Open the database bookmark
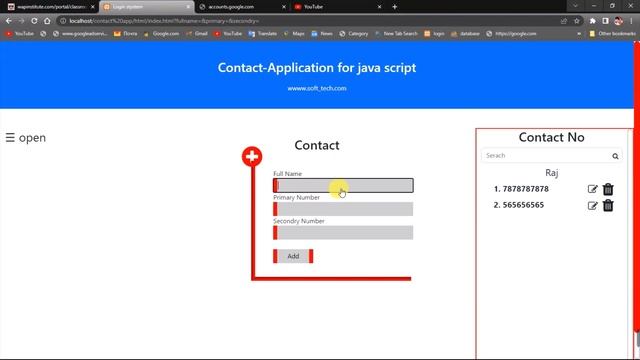640x360 pixels. [x=465, y=34]
